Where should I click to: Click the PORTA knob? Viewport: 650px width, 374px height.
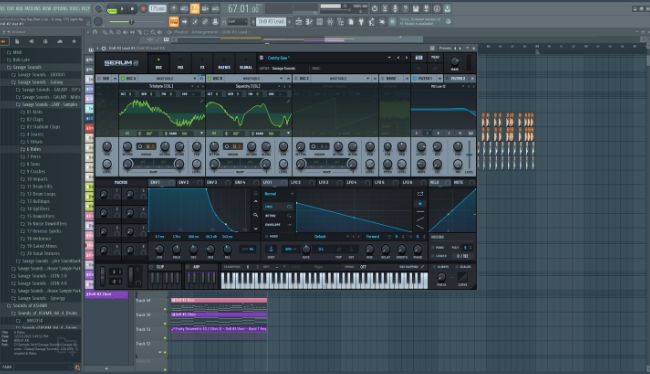441,277
